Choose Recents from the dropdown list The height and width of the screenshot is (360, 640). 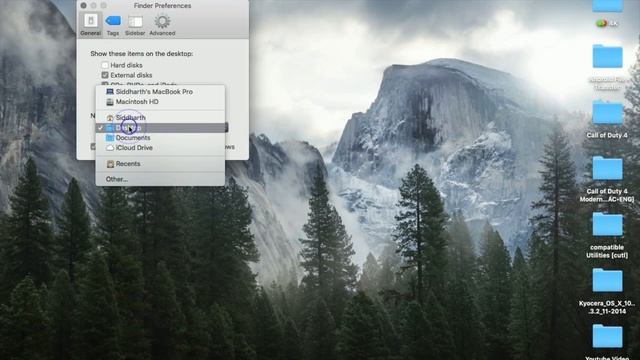click(x=160, y=164)
